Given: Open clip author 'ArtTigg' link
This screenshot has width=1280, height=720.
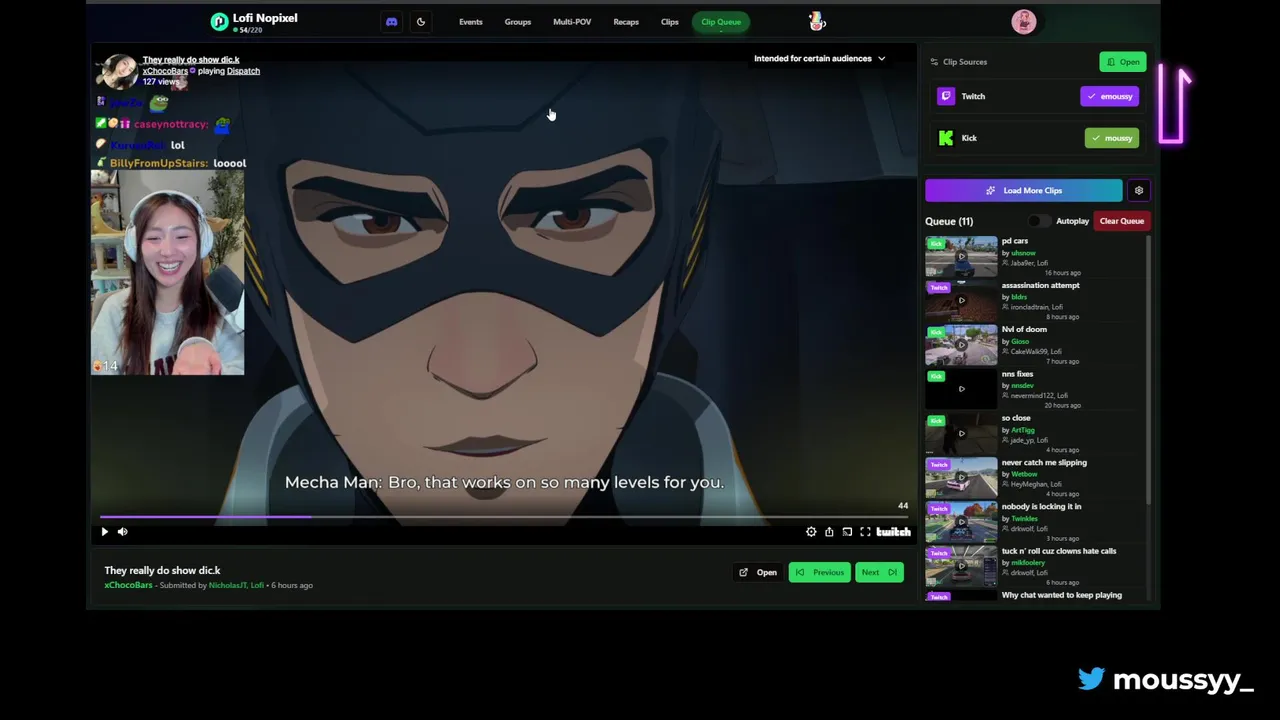Looking at the screenshot, I should (1023, 430).
